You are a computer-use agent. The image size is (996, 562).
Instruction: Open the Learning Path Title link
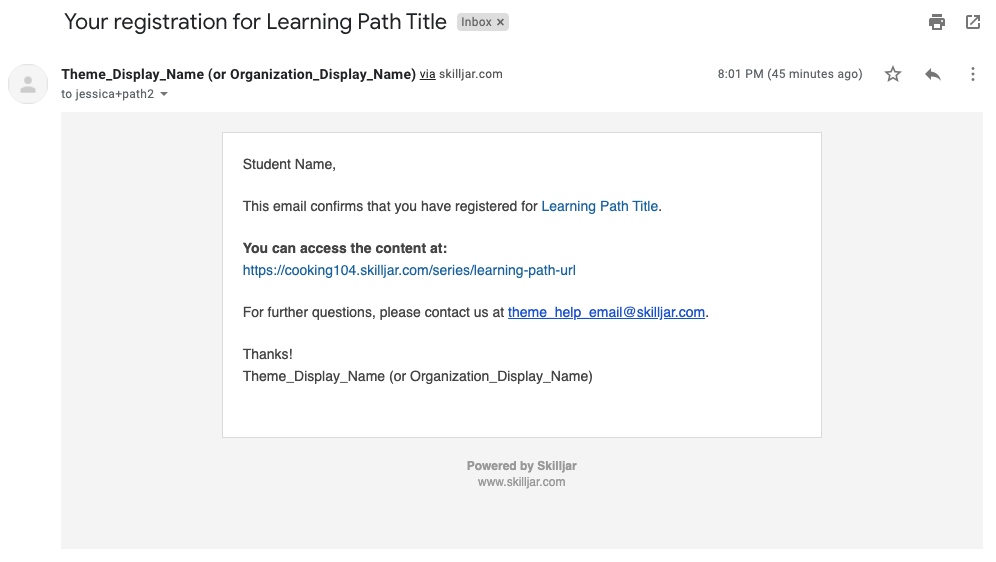click(599, 206)
